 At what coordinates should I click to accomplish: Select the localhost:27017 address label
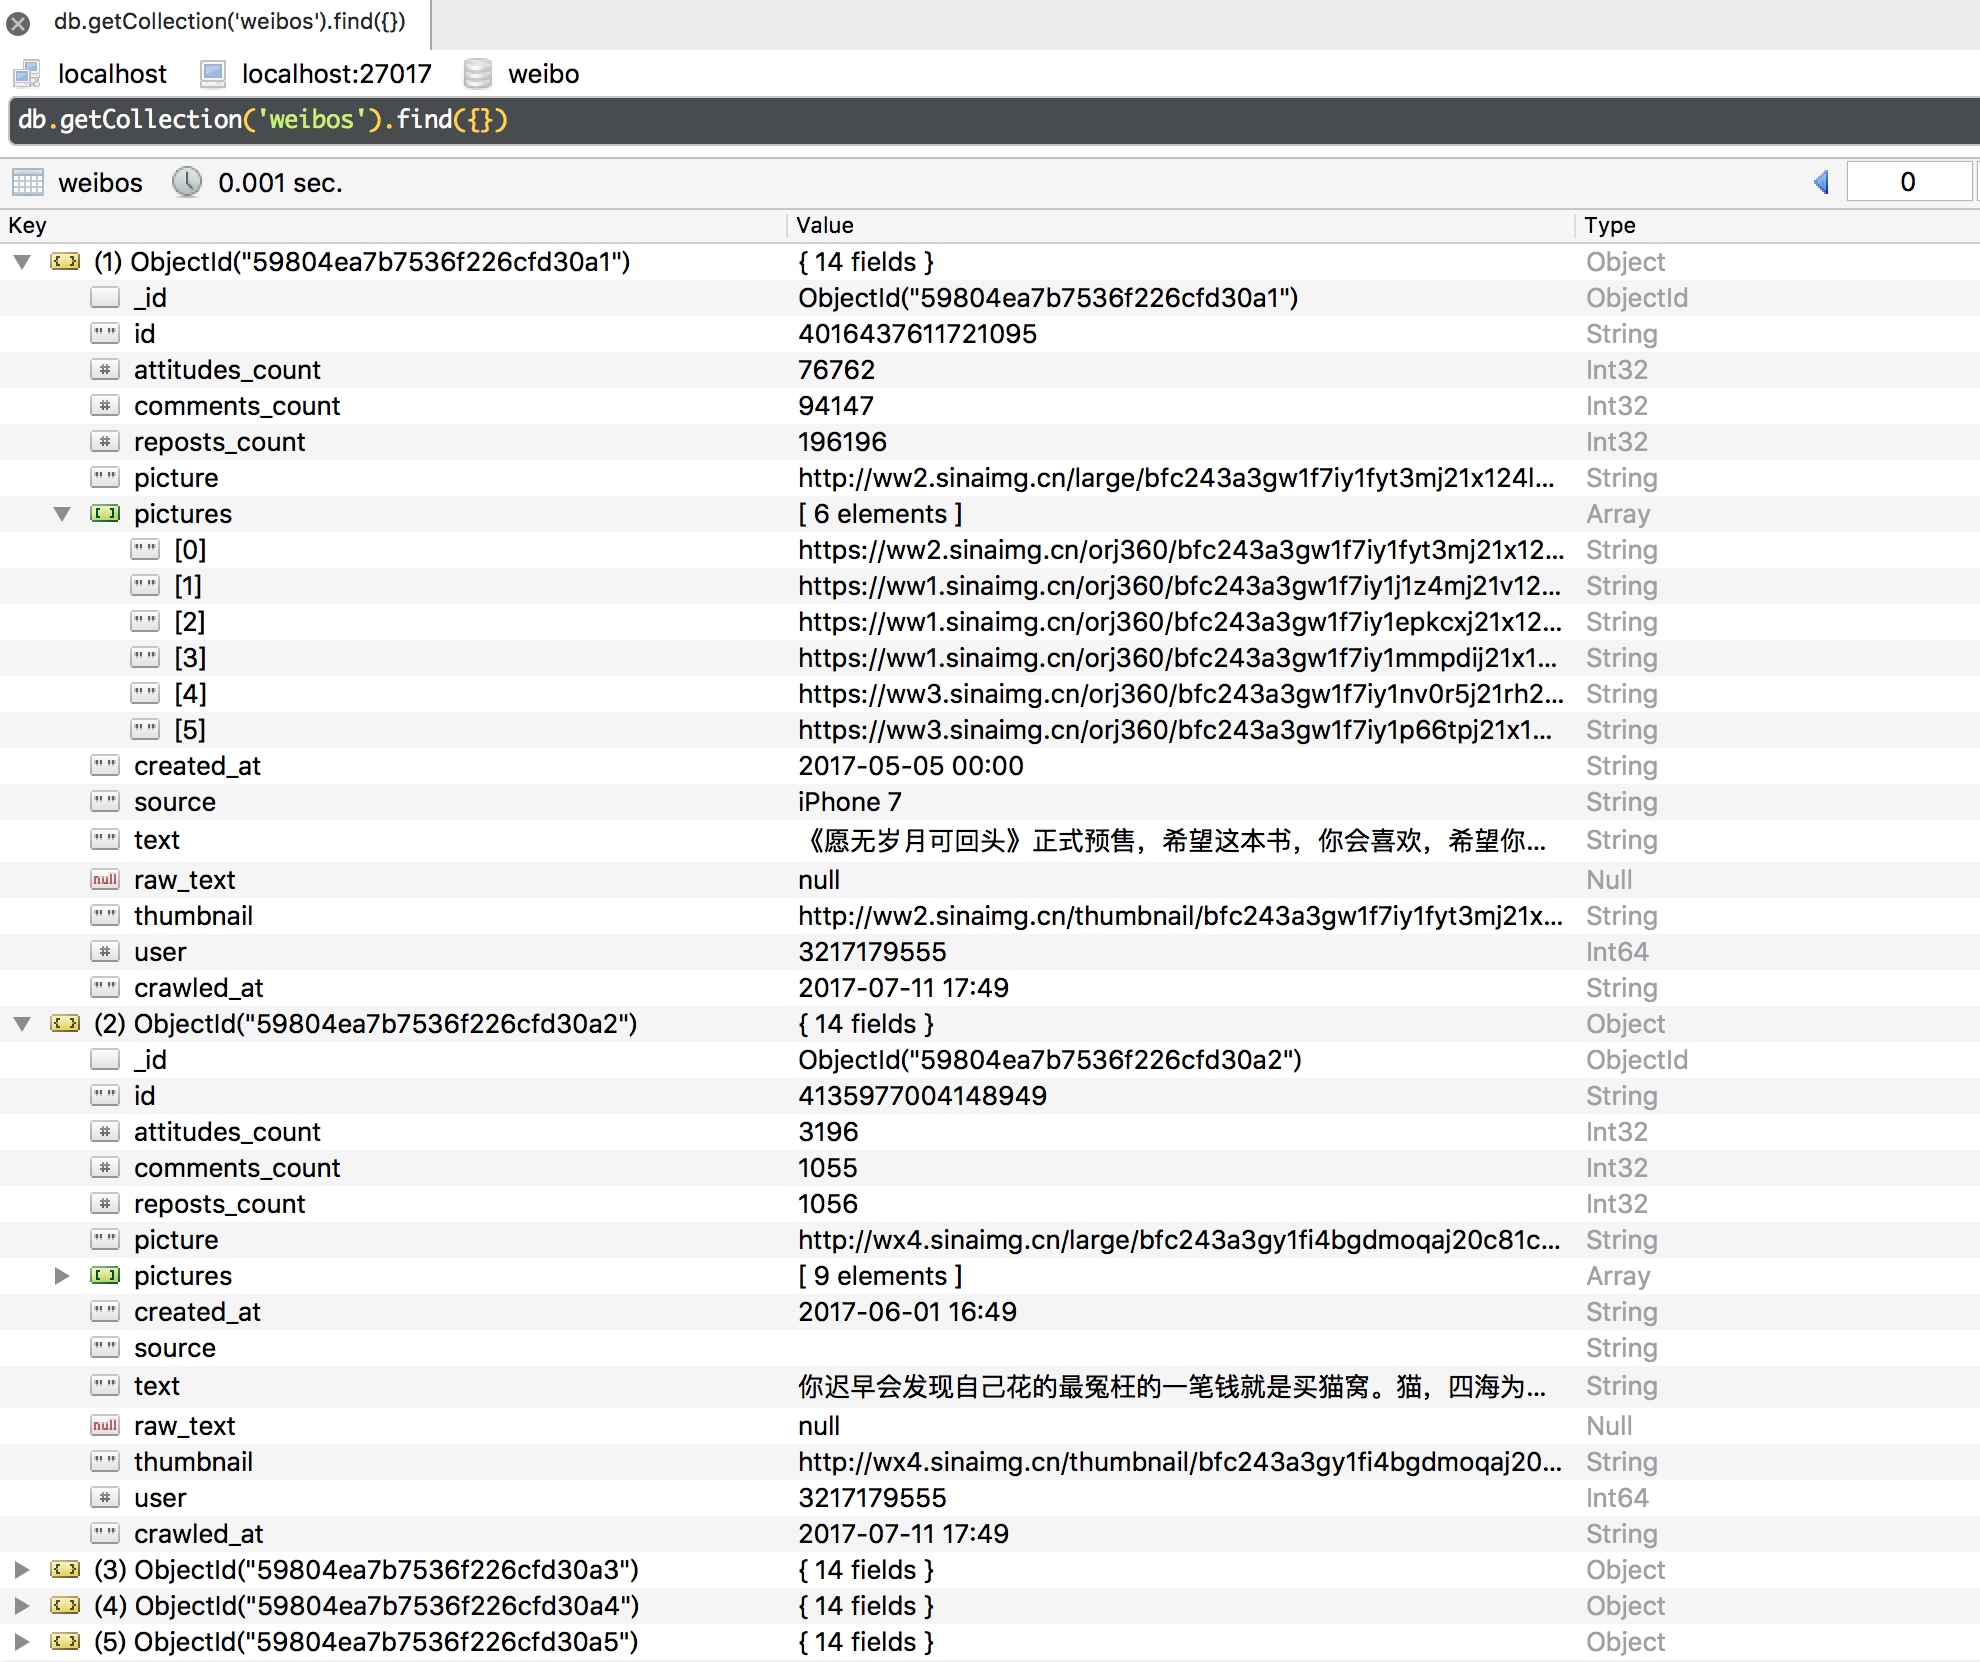337,74
